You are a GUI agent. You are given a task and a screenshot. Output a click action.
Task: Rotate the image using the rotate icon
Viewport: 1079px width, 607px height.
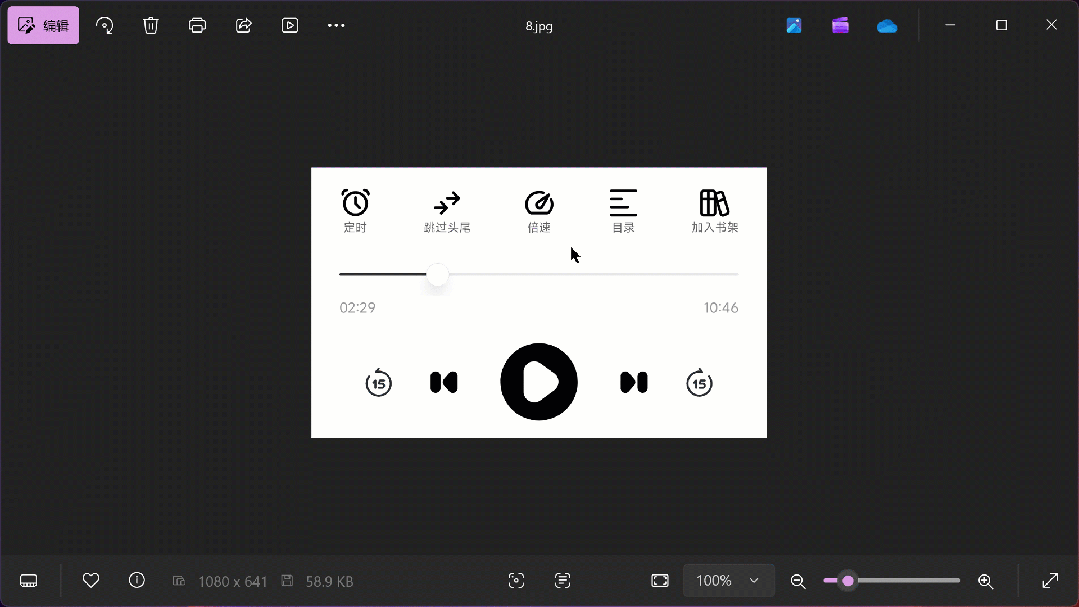104,26
